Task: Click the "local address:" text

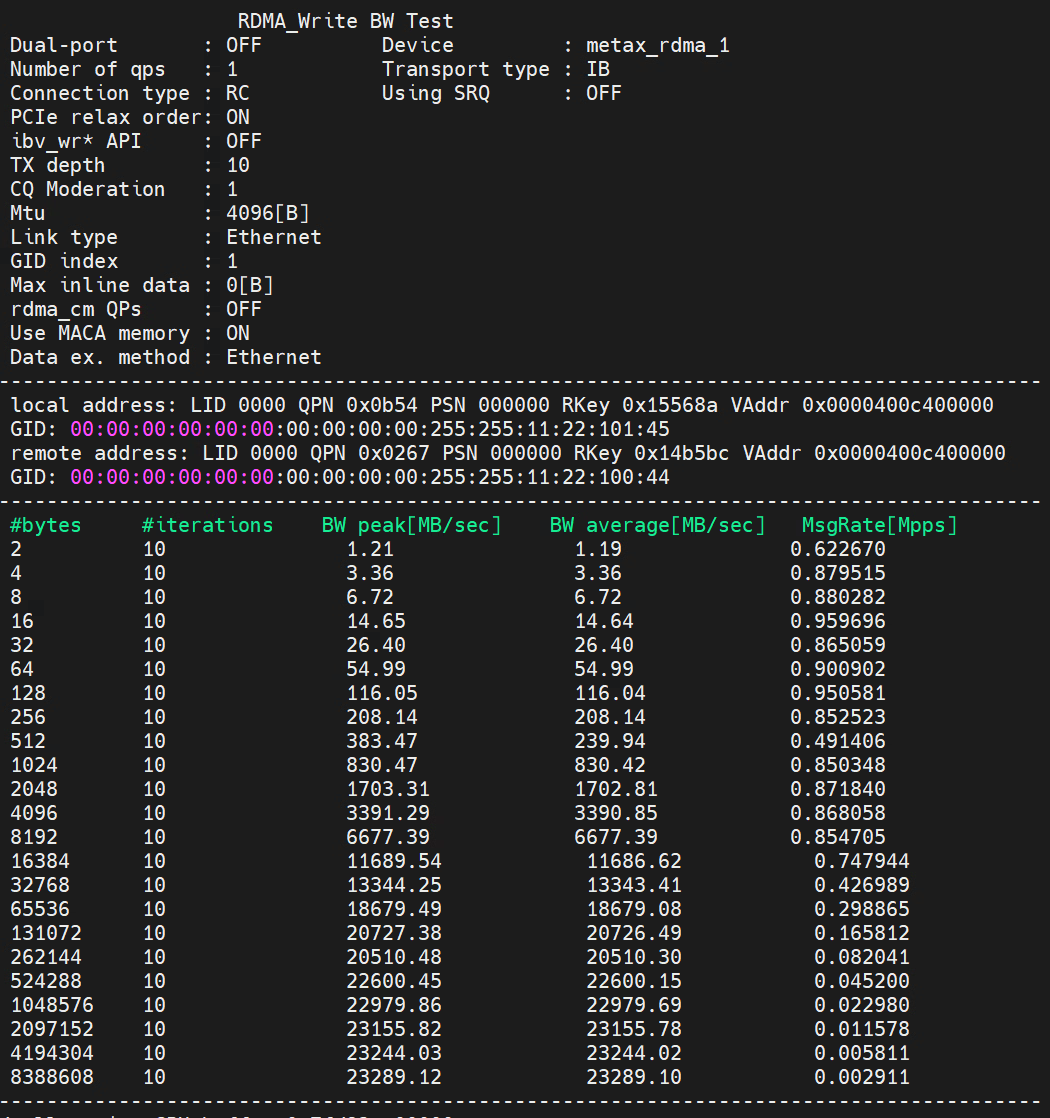Action: pos(93,406)
